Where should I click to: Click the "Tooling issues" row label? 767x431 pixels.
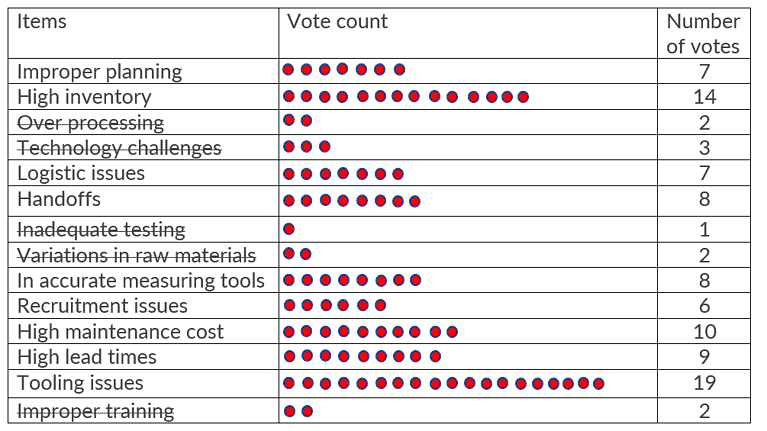(80, 383)
